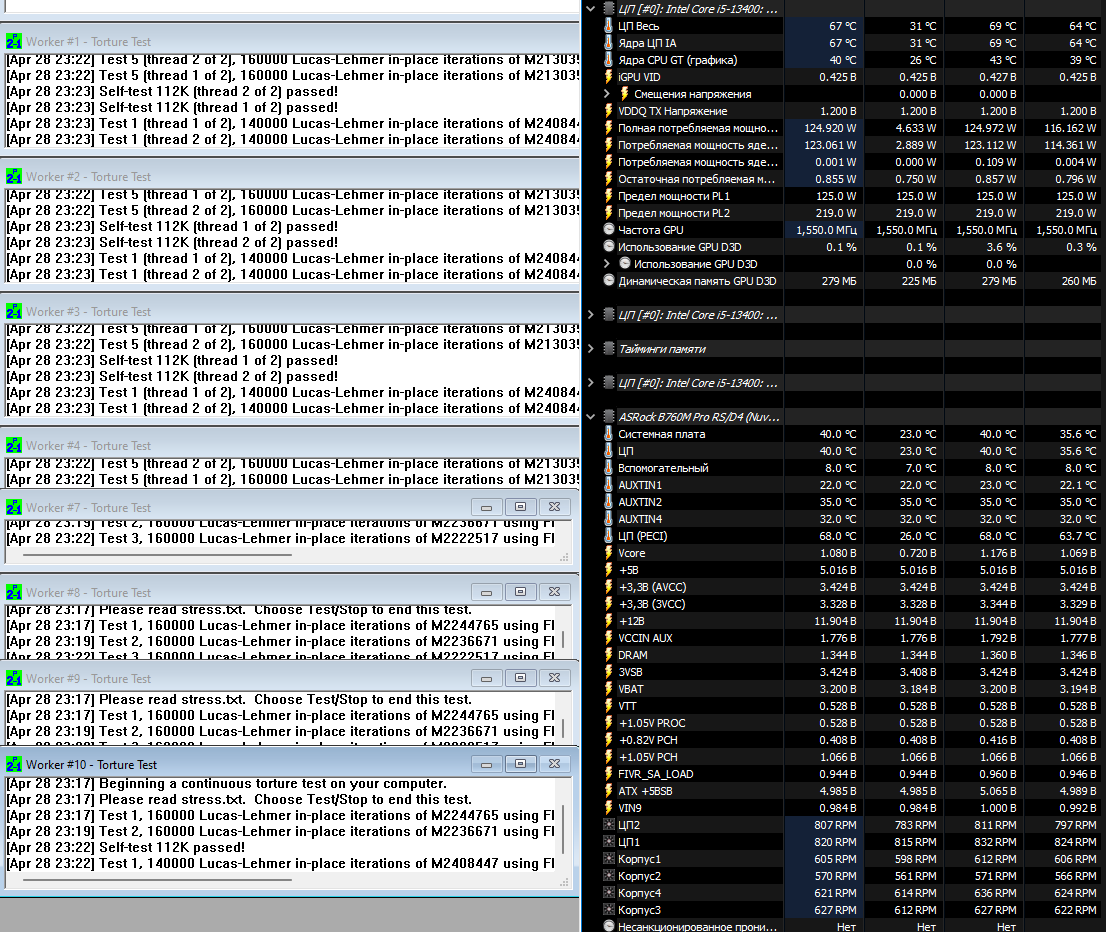Collapse the ASRock B760M Pro RS/D4 group

[x=591, y=417]
